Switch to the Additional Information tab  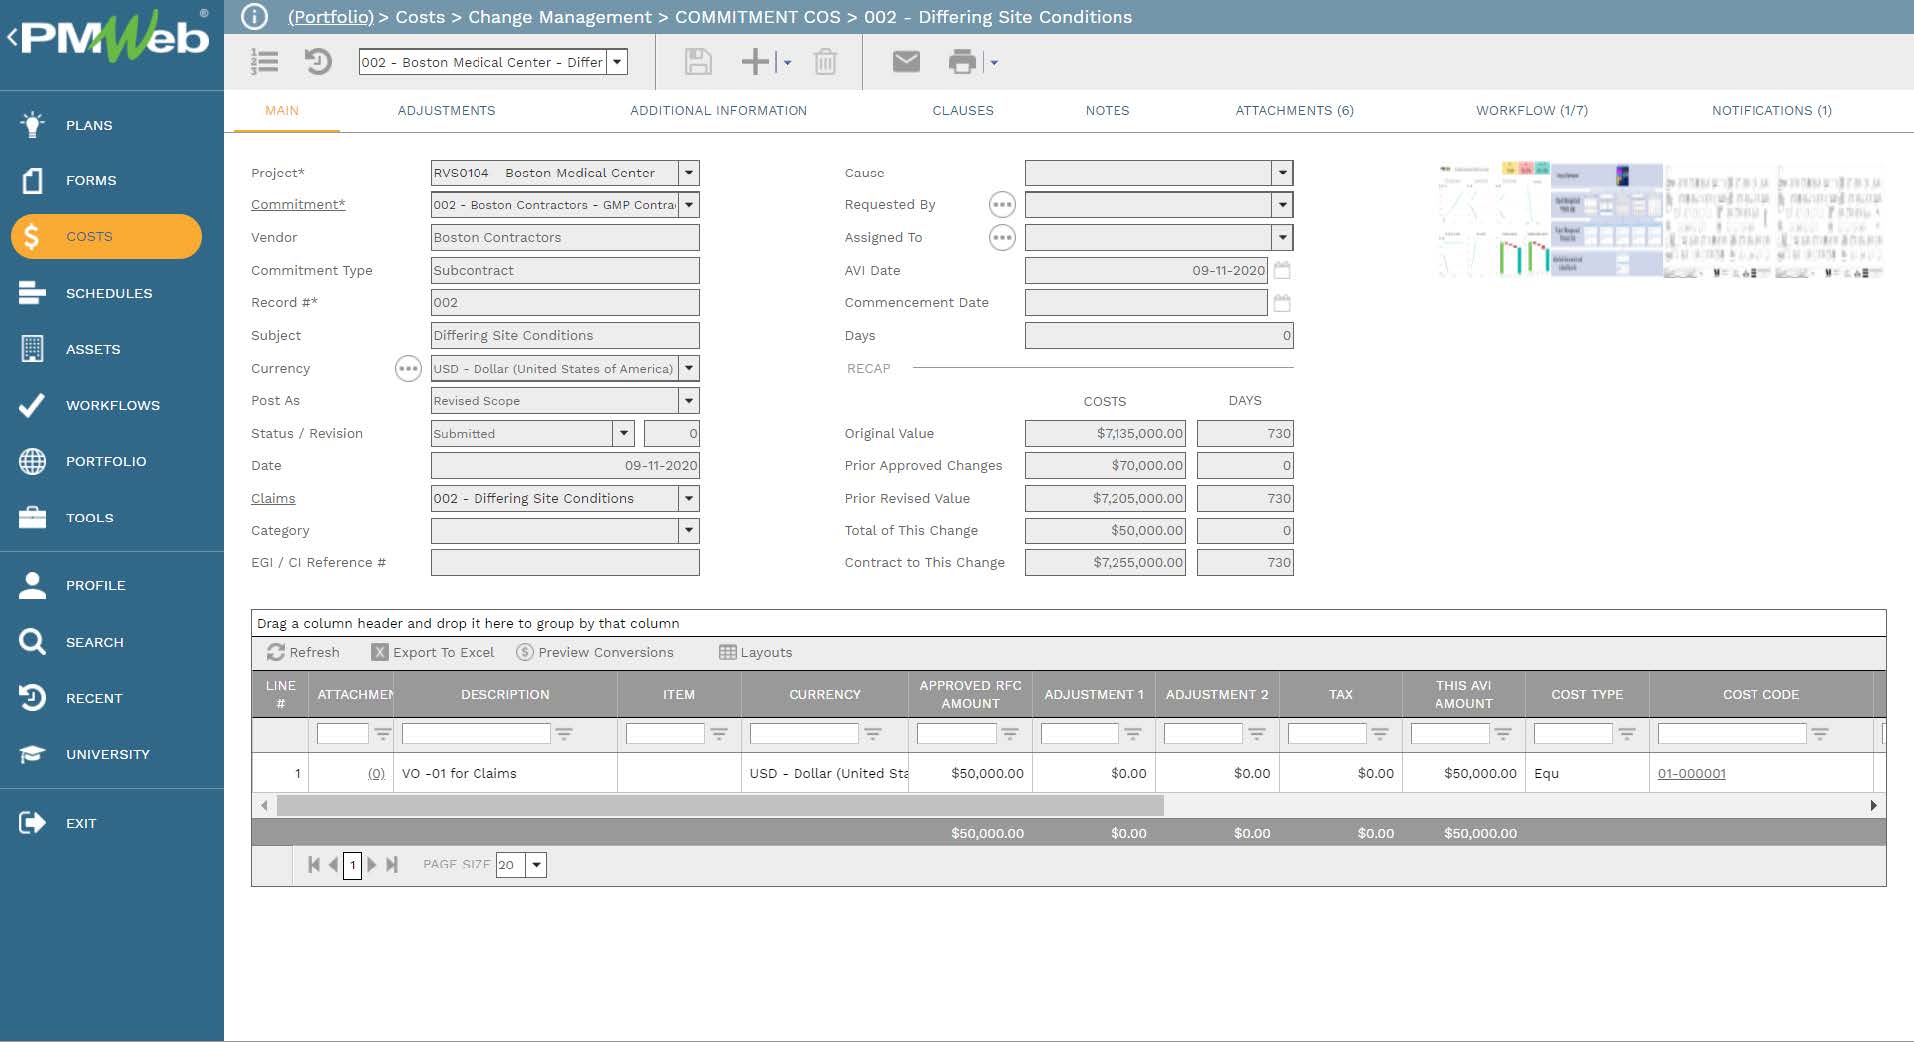(718, 111)
